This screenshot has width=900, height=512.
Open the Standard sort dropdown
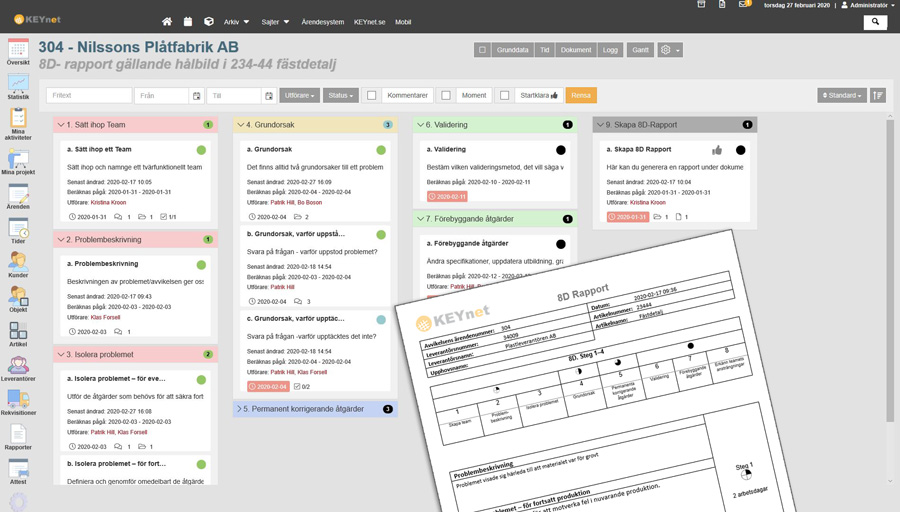[x=841, y=96]
